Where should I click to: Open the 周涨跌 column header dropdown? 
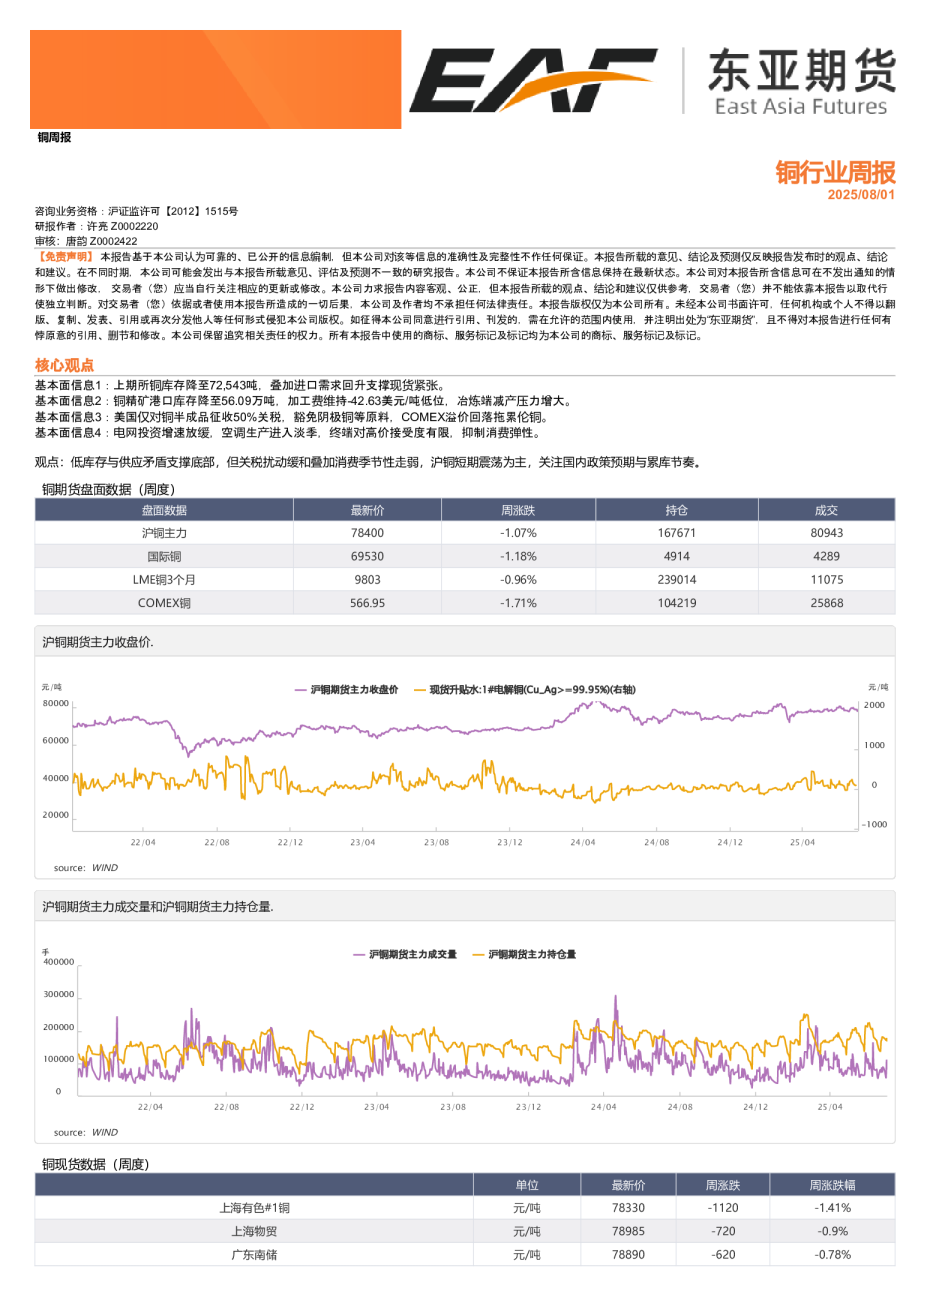click(519, 509)
